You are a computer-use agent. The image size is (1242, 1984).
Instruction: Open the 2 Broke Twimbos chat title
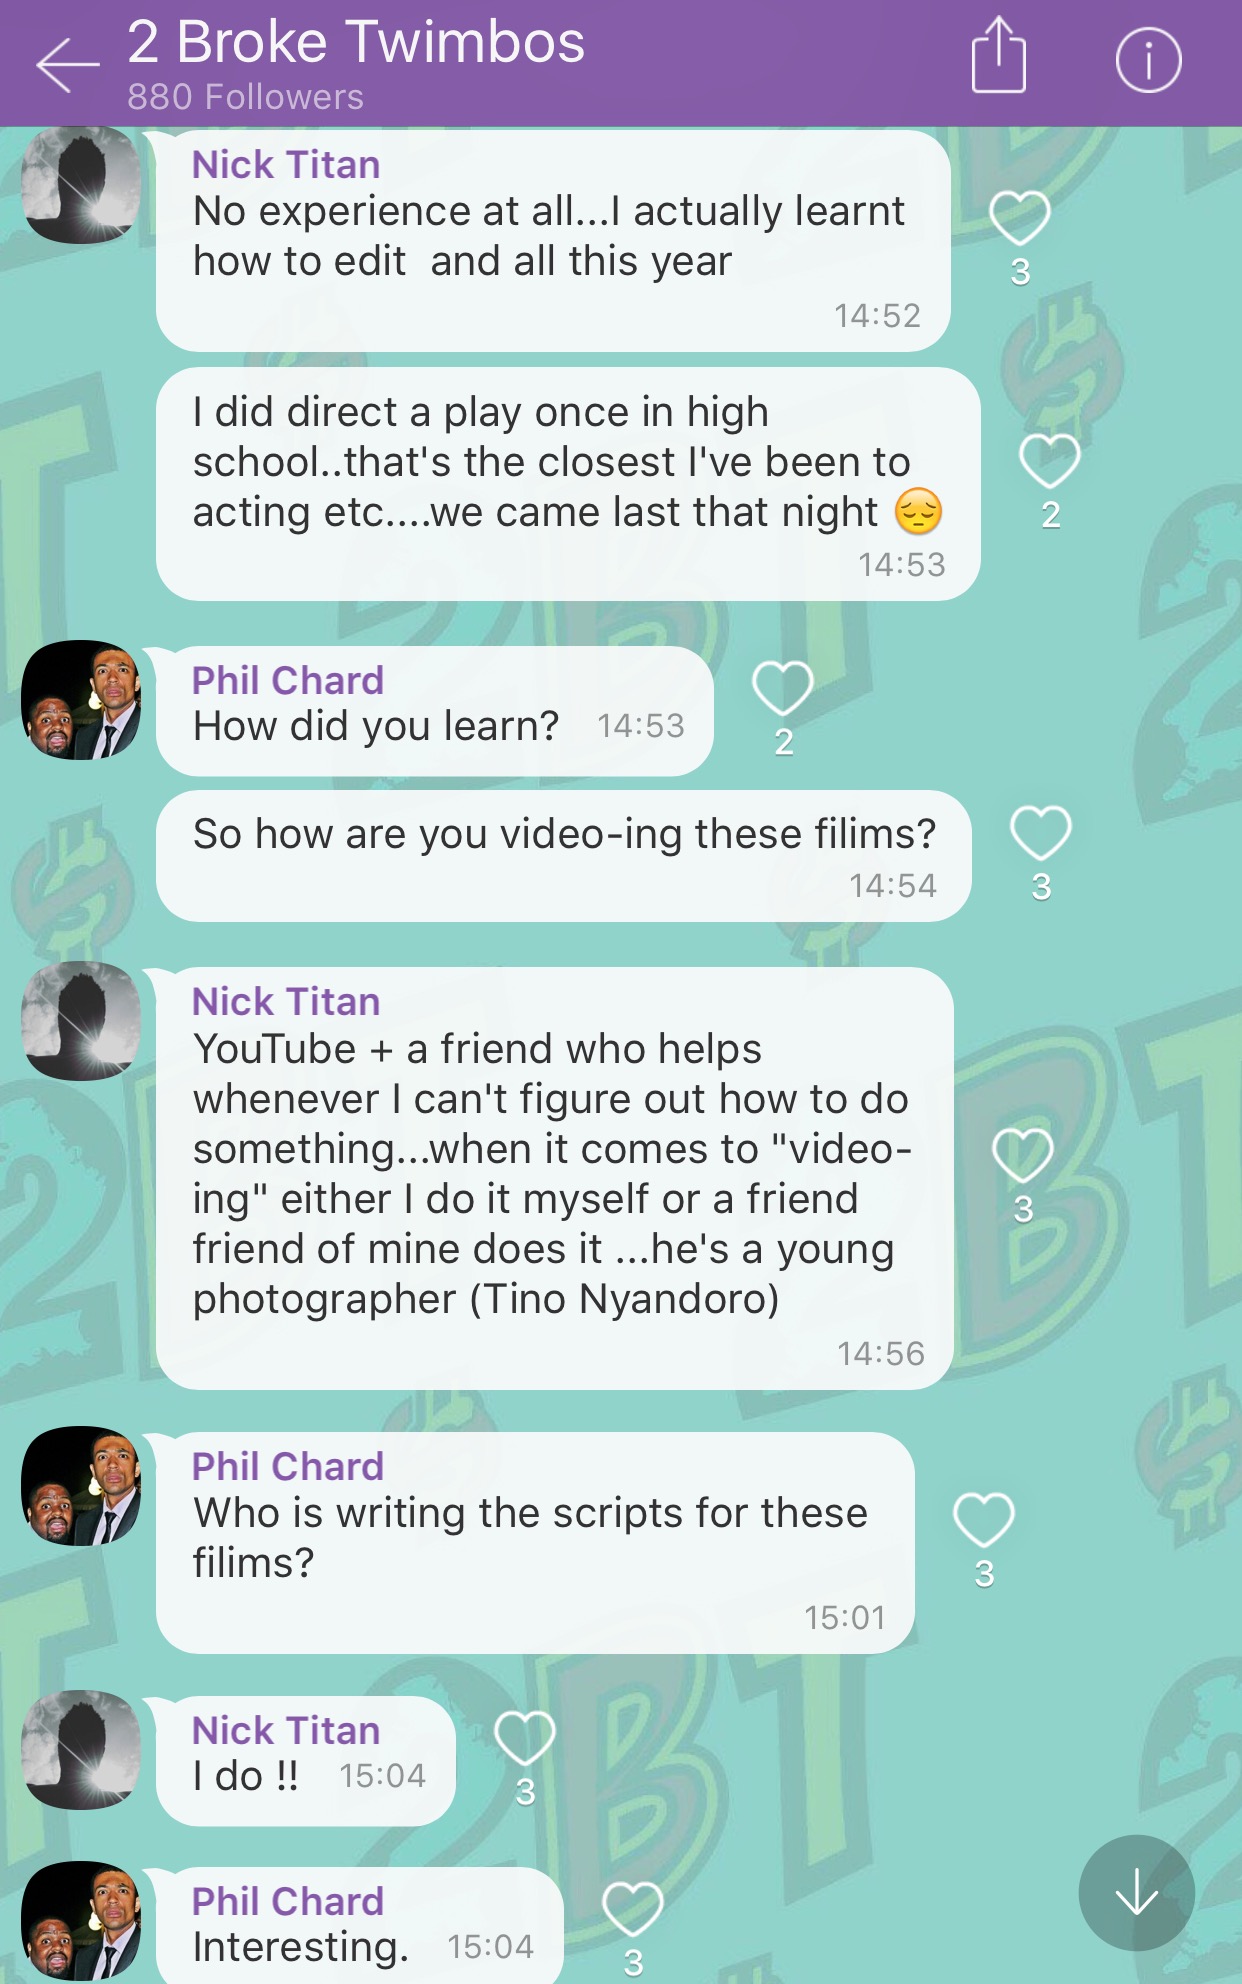(356, 42)
